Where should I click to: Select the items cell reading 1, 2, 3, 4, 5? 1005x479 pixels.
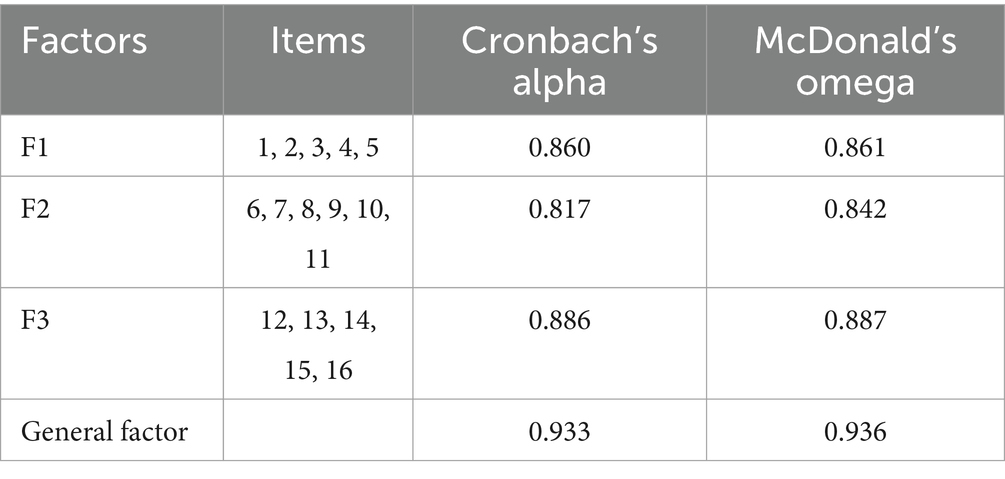click(x=318, y=148)
